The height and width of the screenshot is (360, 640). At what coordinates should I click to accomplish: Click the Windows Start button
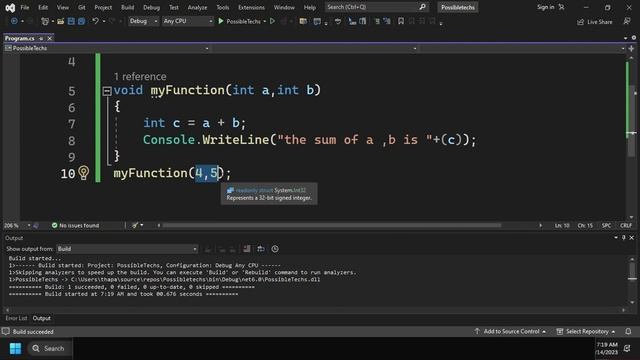coord(16,348)
